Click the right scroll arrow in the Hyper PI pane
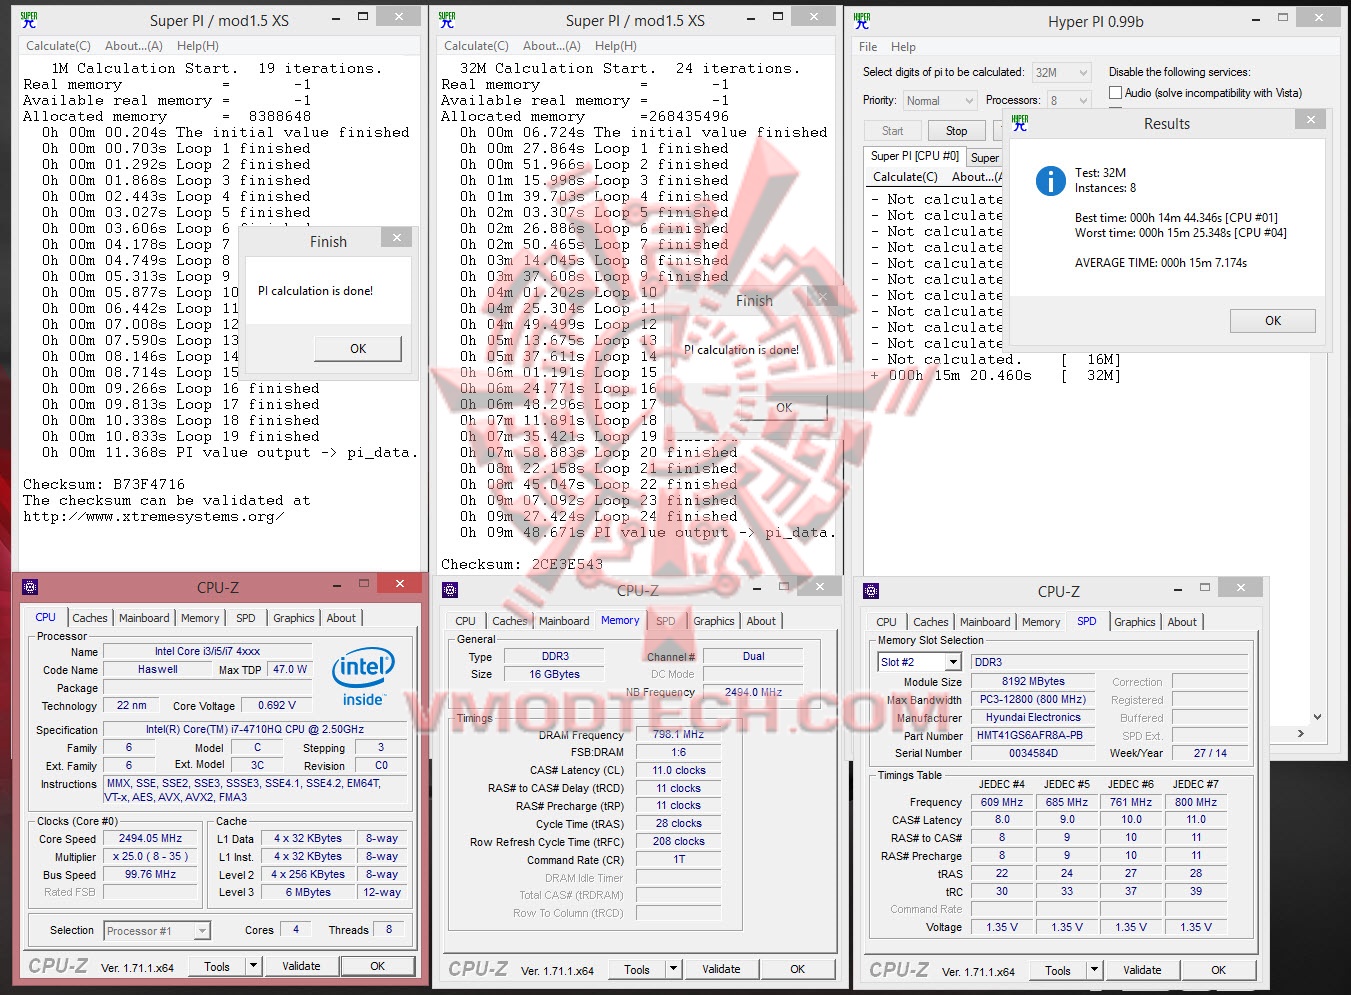 pos(1300,733)
